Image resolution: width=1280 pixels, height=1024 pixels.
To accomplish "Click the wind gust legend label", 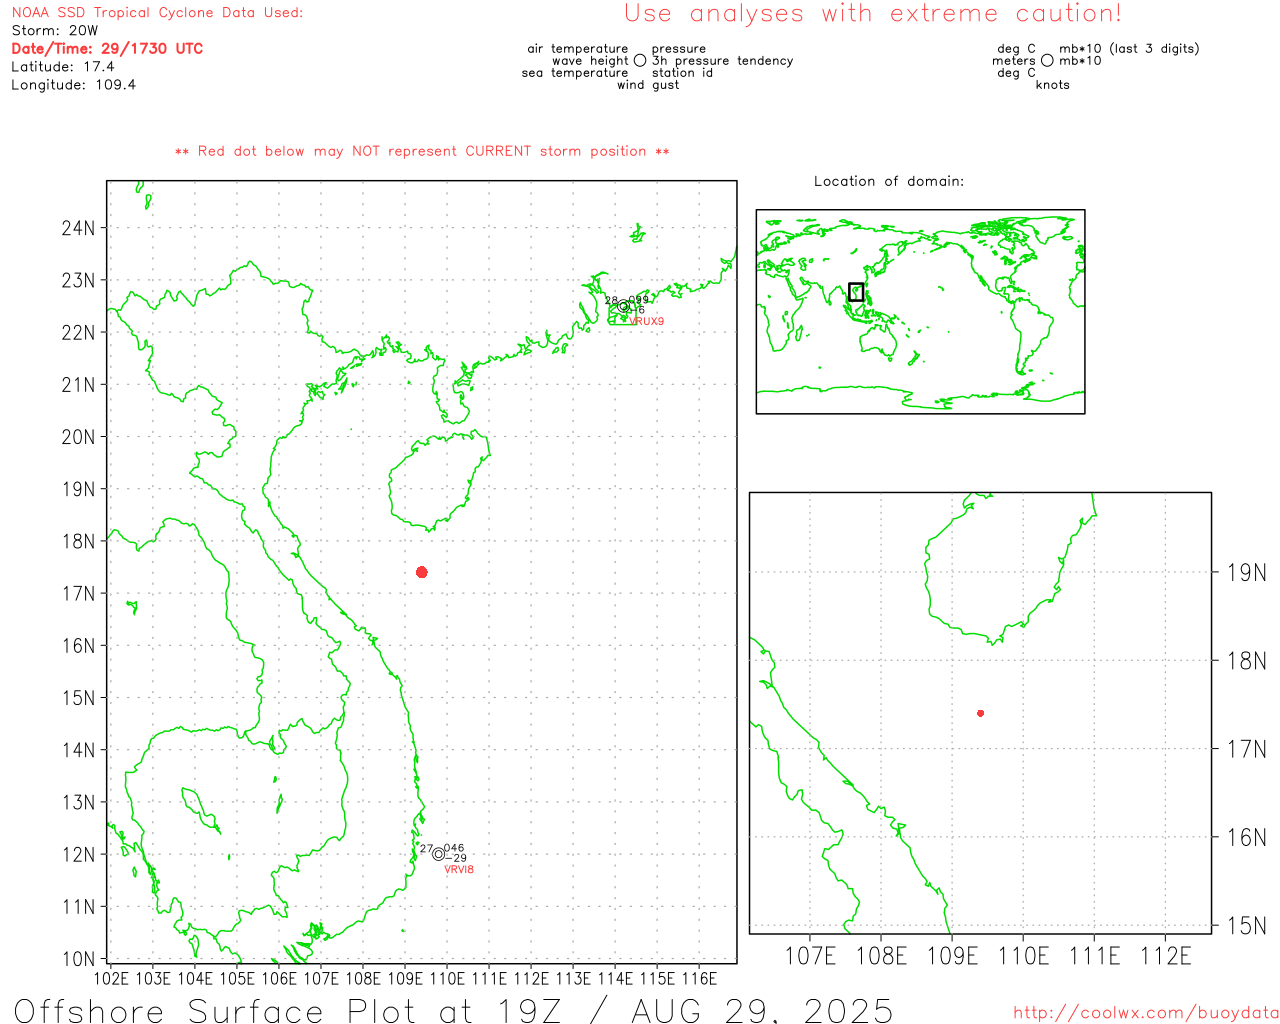I will (x=648, y=85).
